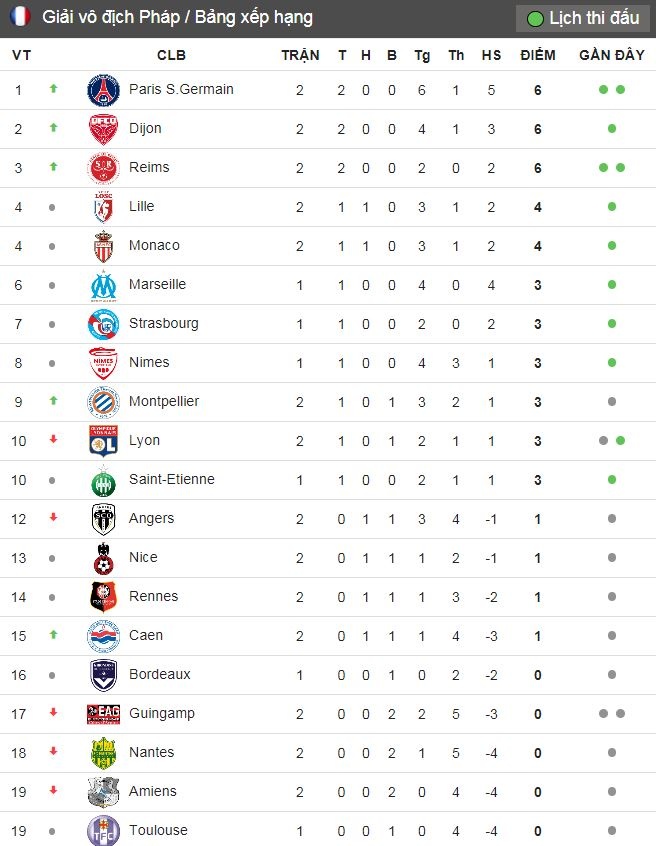Click the GẦN ĐÂY column header
Viewport: 656px width, 846px height.
[611, 55]
